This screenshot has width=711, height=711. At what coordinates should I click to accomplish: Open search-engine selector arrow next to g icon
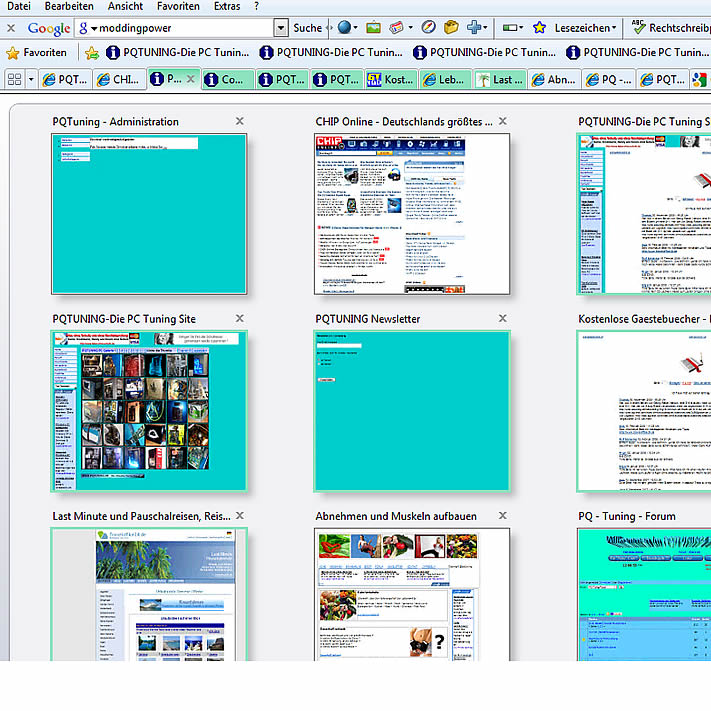click(94, 29)
